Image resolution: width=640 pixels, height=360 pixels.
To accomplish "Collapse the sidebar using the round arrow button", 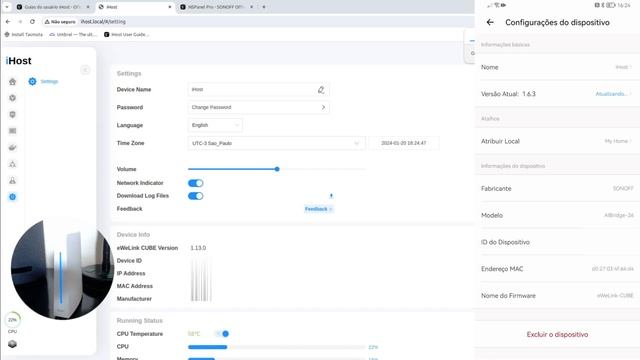I will pos(85,70).
